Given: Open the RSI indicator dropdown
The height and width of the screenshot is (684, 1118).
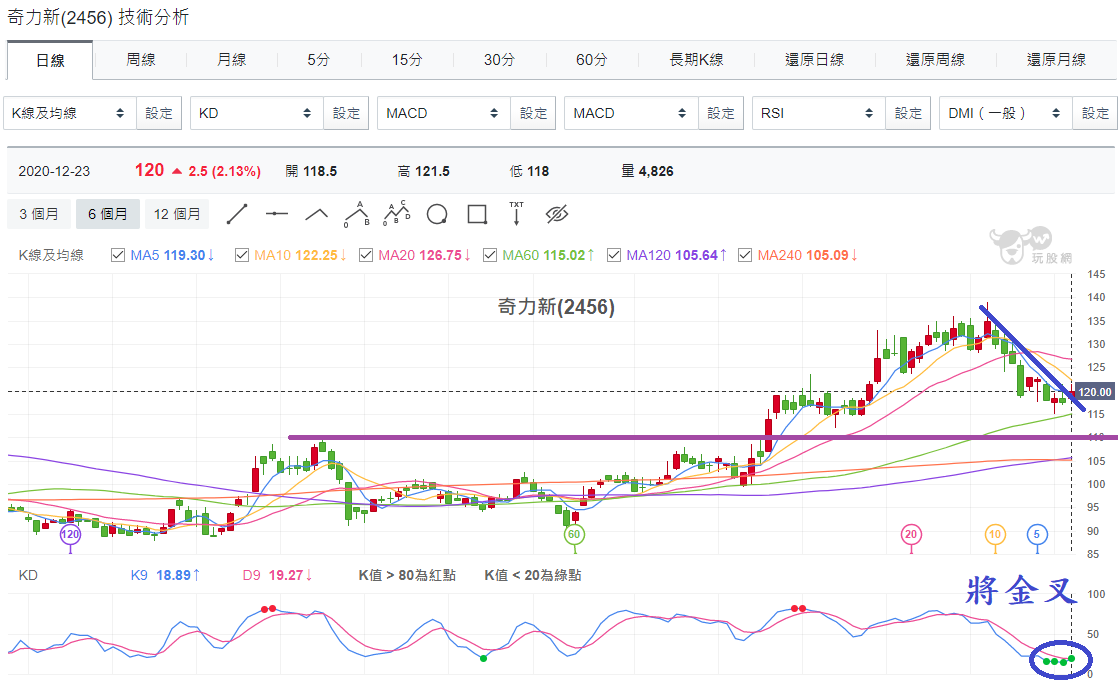Looking at the screenshot, I should [819, 113].
